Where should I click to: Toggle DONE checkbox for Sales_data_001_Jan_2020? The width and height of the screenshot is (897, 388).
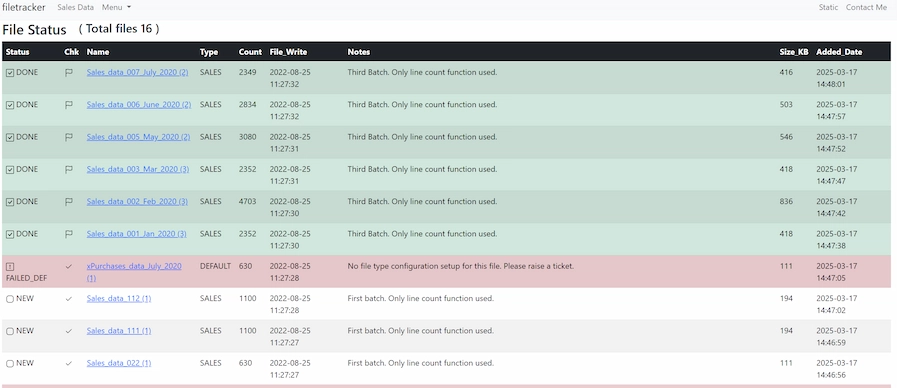[10, 235]
